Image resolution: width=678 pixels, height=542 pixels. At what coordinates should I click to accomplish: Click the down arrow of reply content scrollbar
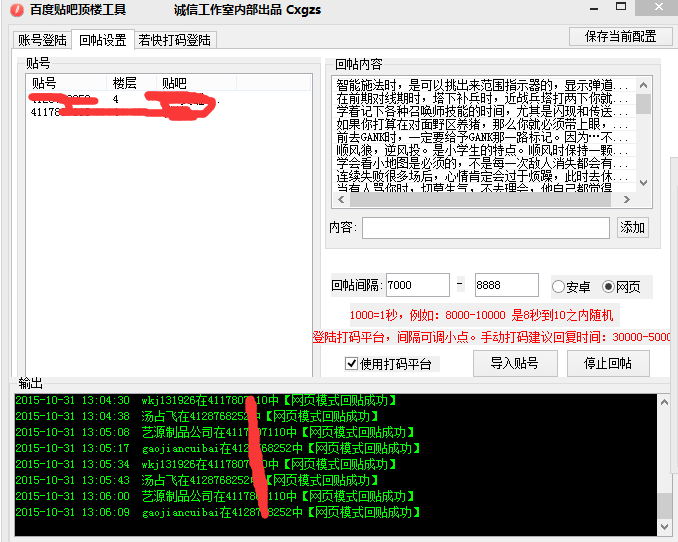pyautogui.click(x=643, y=183)
